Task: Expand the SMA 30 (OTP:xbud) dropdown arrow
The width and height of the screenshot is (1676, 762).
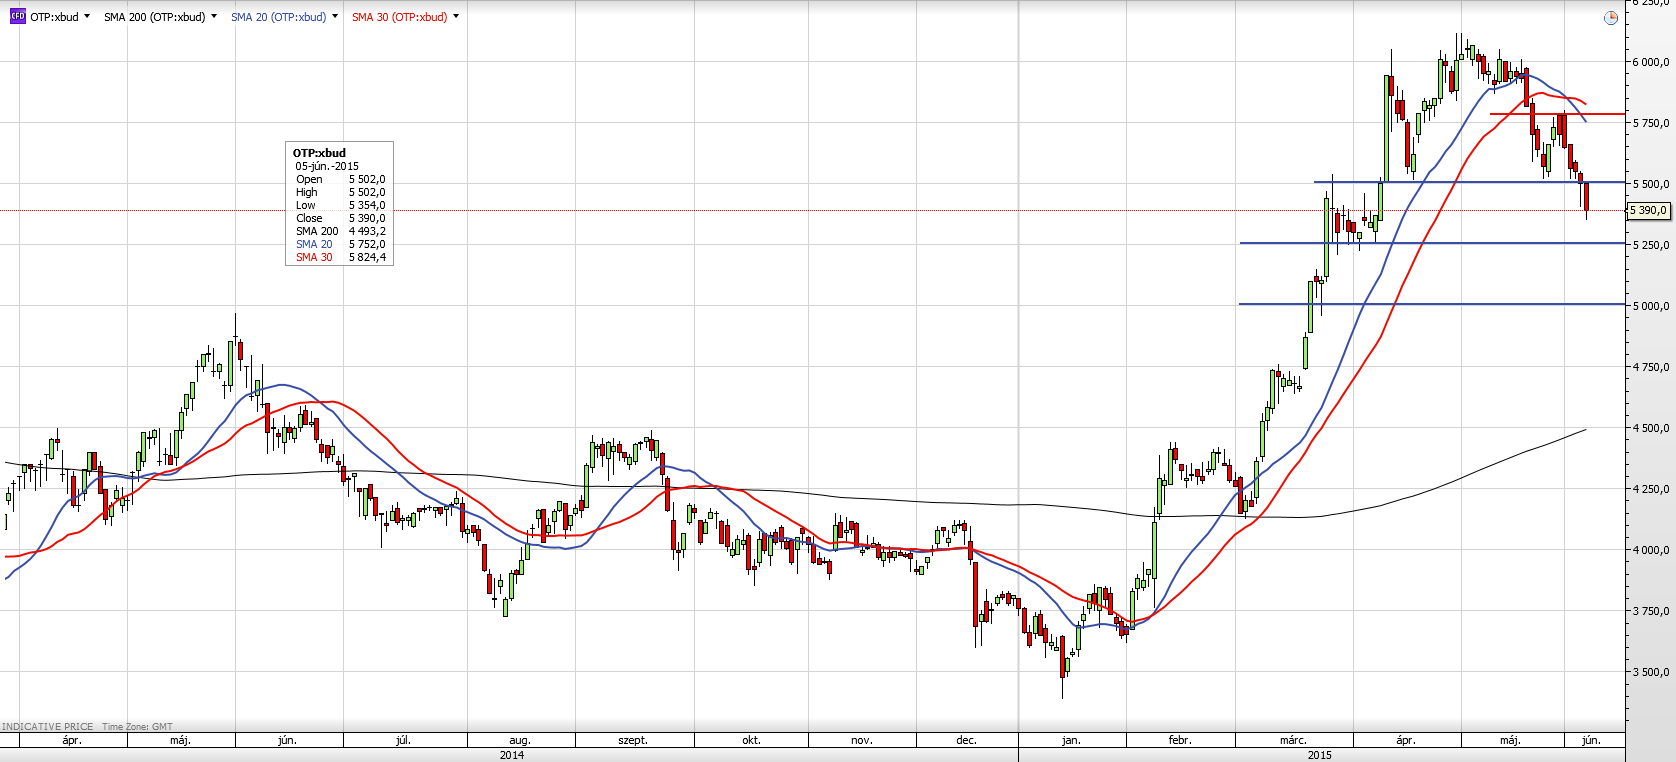Action: 456,16
